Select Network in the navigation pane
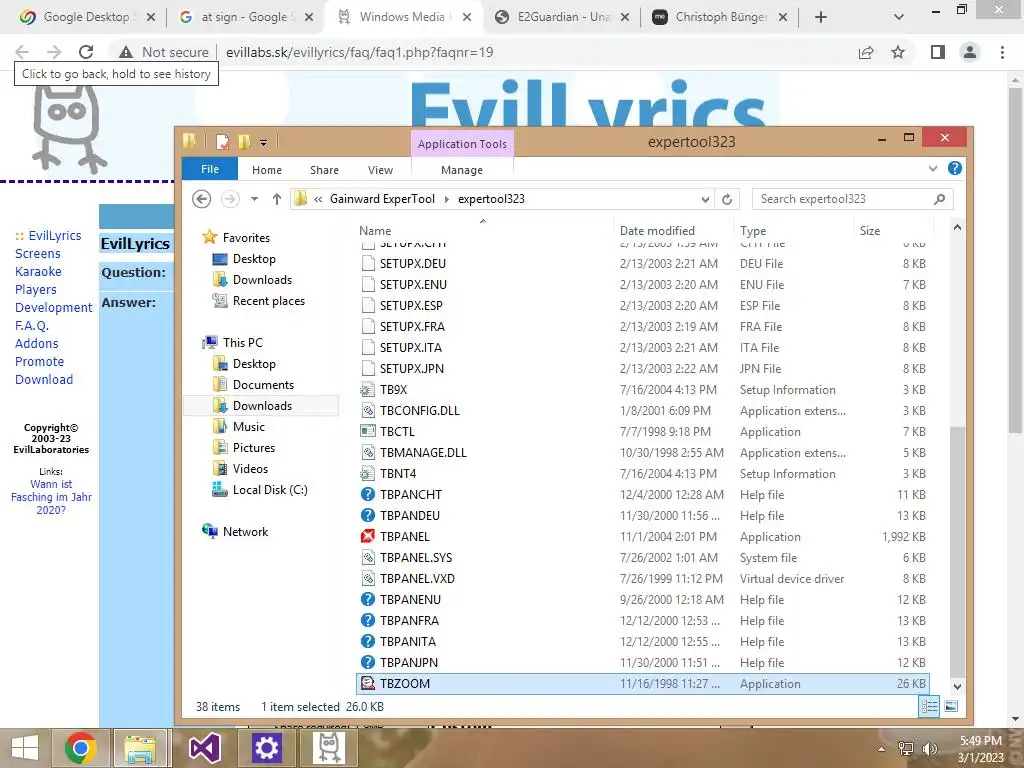 (x=245, y=532)
